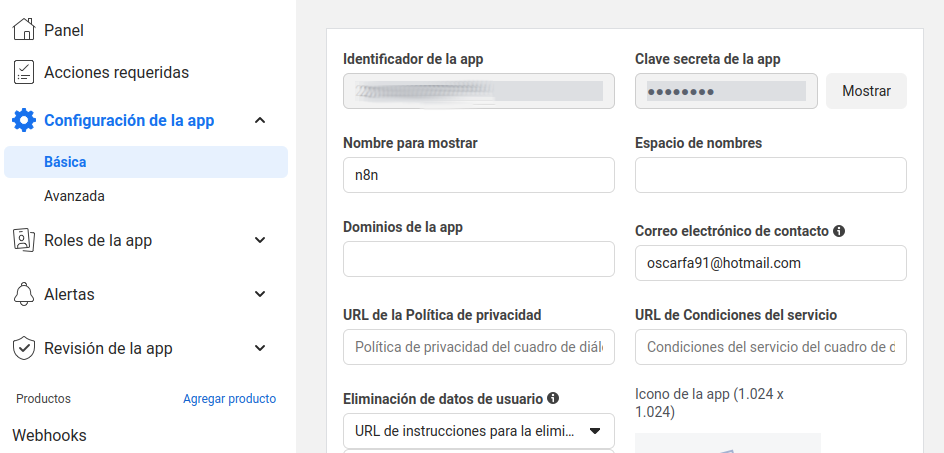Click the Agregar producto link
944x453 pixels.
pos(229,399)
